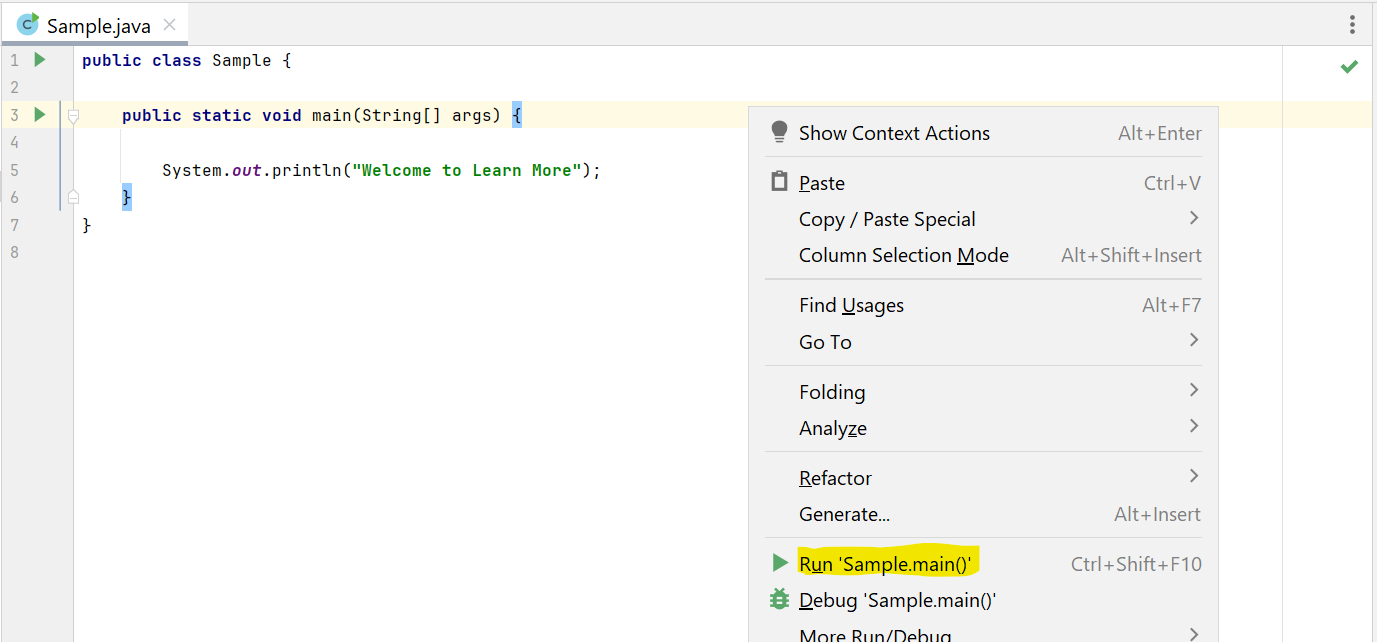Expand the Go To submenu arrow
Viewport: 1377px width, 642px height.
[x=1194, y=340]
